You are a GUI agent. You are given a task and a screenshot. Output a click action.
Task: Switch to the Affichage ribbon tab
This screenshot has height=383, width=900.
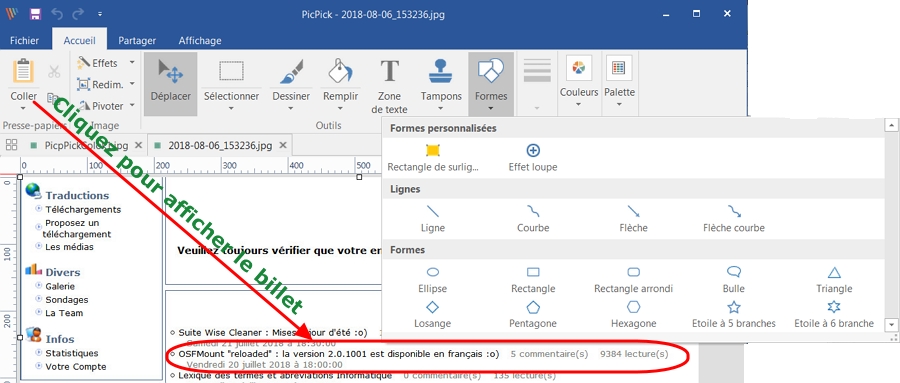(200, 40)
